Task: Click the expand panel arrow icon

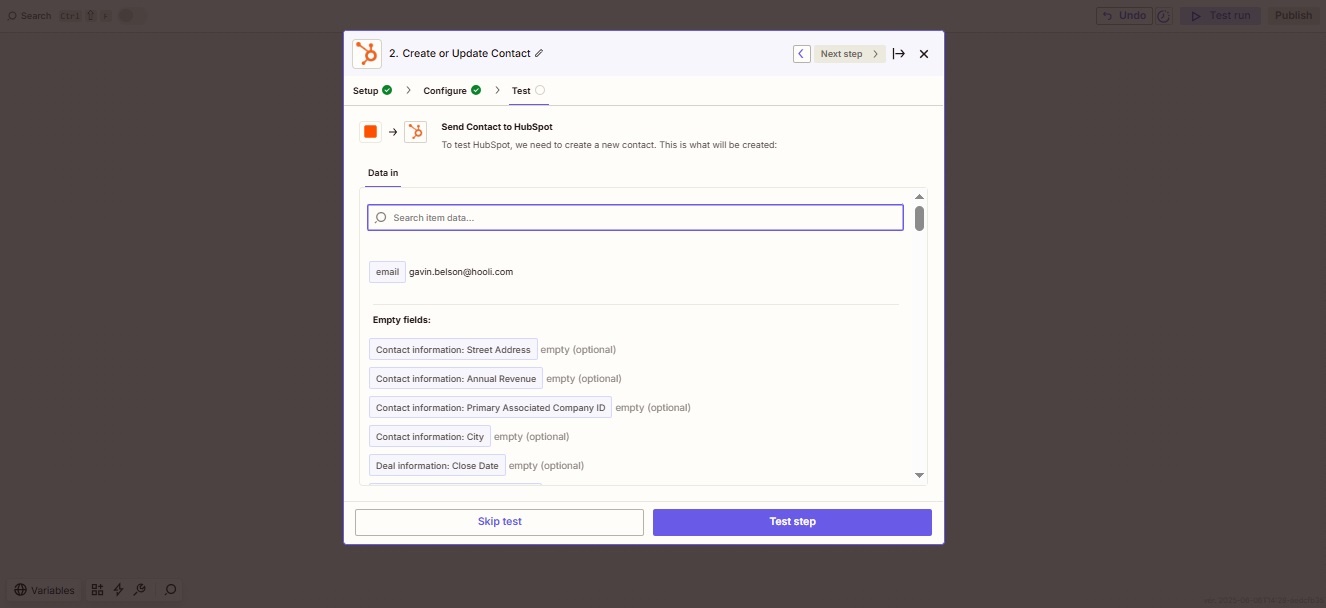Action: tap(899, 54)
